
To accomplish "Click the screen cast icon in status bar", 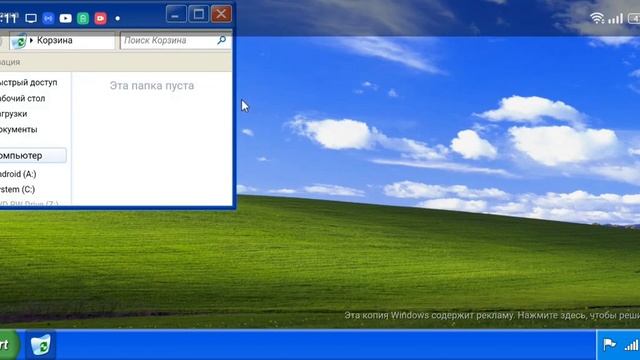I will [x=31, y=18].
